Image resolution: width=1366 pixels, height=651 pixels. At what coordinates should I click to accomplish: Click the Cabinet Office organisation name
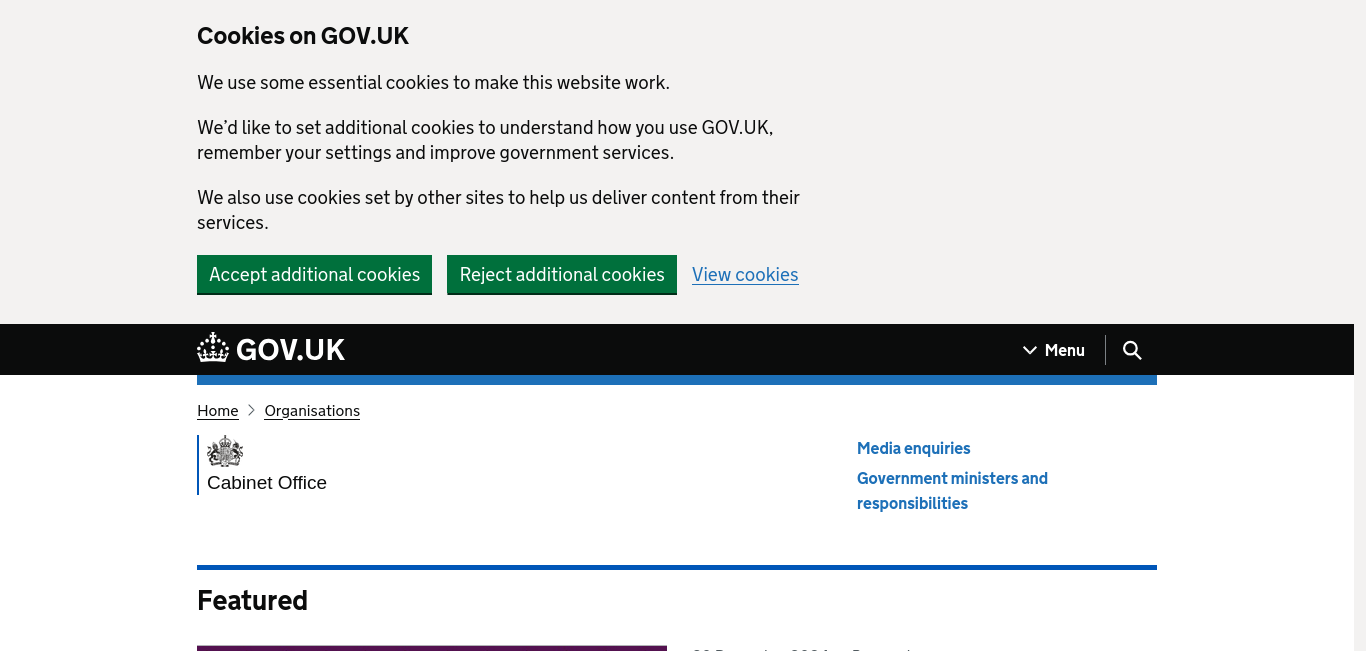click(x=267, y=483)
